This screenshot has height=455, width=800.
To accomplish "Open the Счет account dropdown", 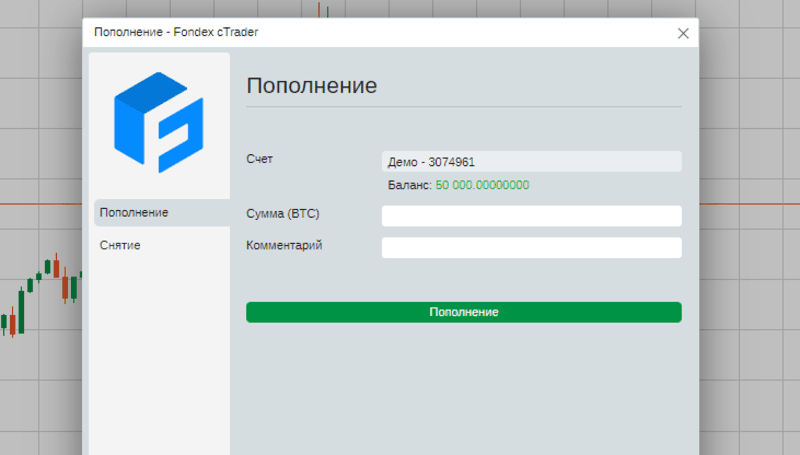I will point(532,162).
